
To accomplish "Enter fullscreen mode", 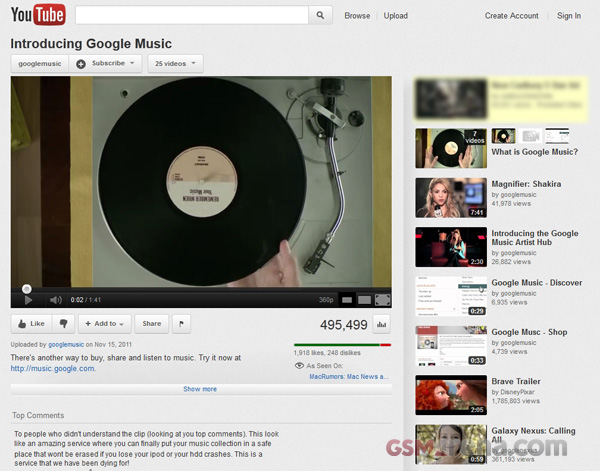I will point(382,300).
